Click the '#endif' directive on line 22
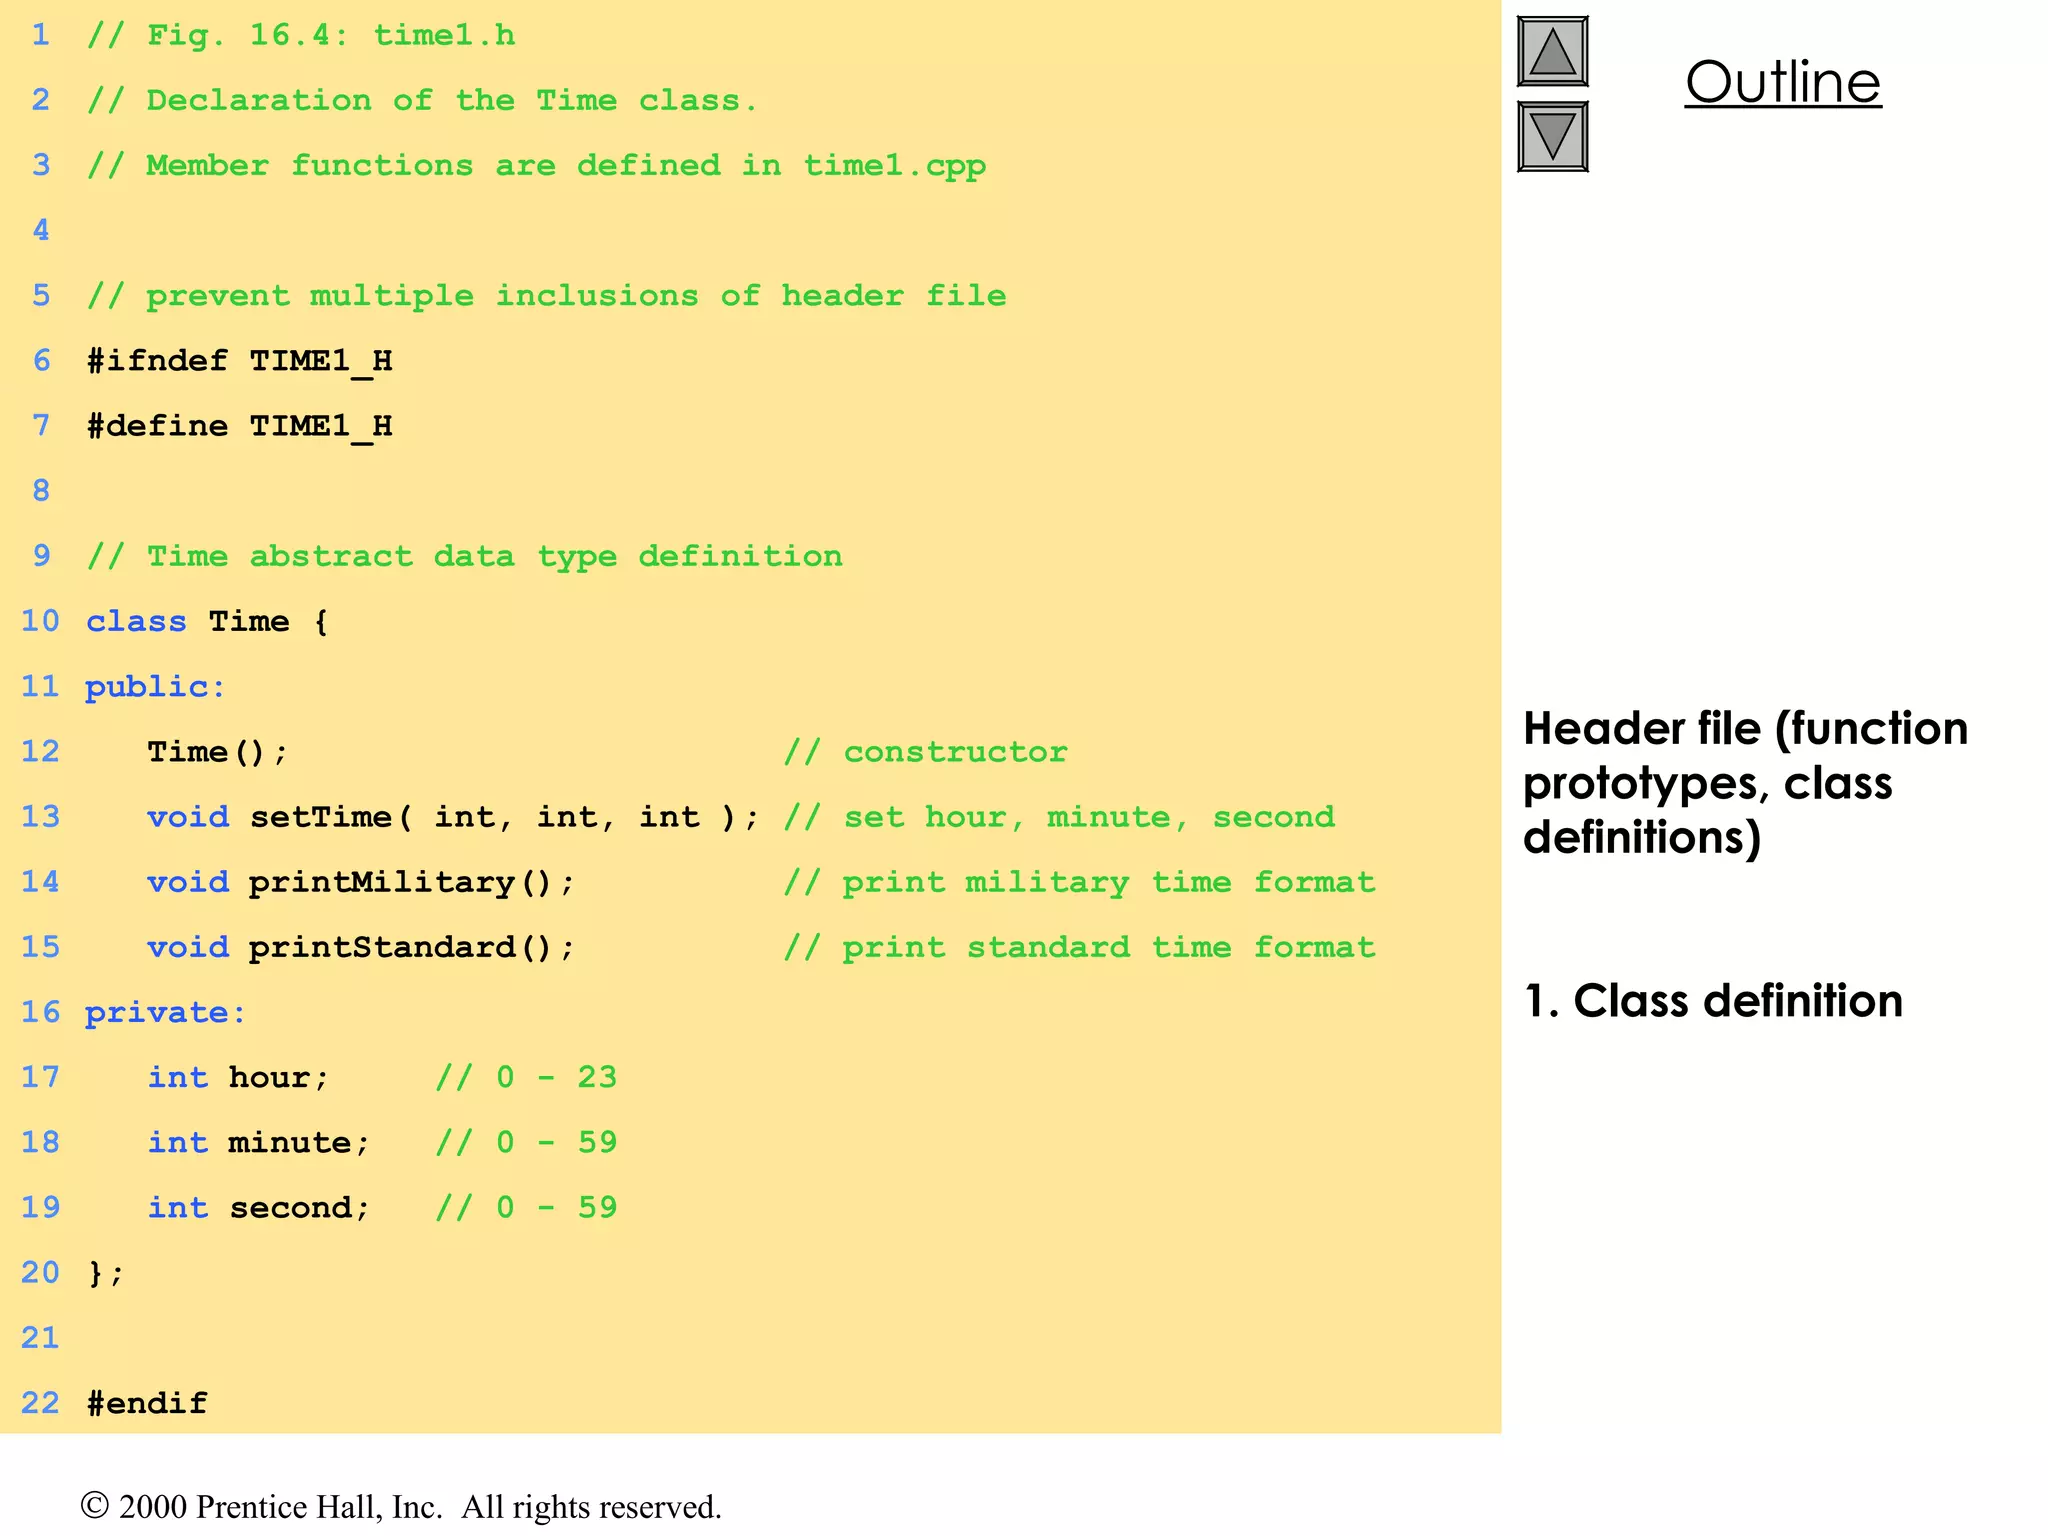This screenshot has width=2048, height=1536. coord(147,1403)
